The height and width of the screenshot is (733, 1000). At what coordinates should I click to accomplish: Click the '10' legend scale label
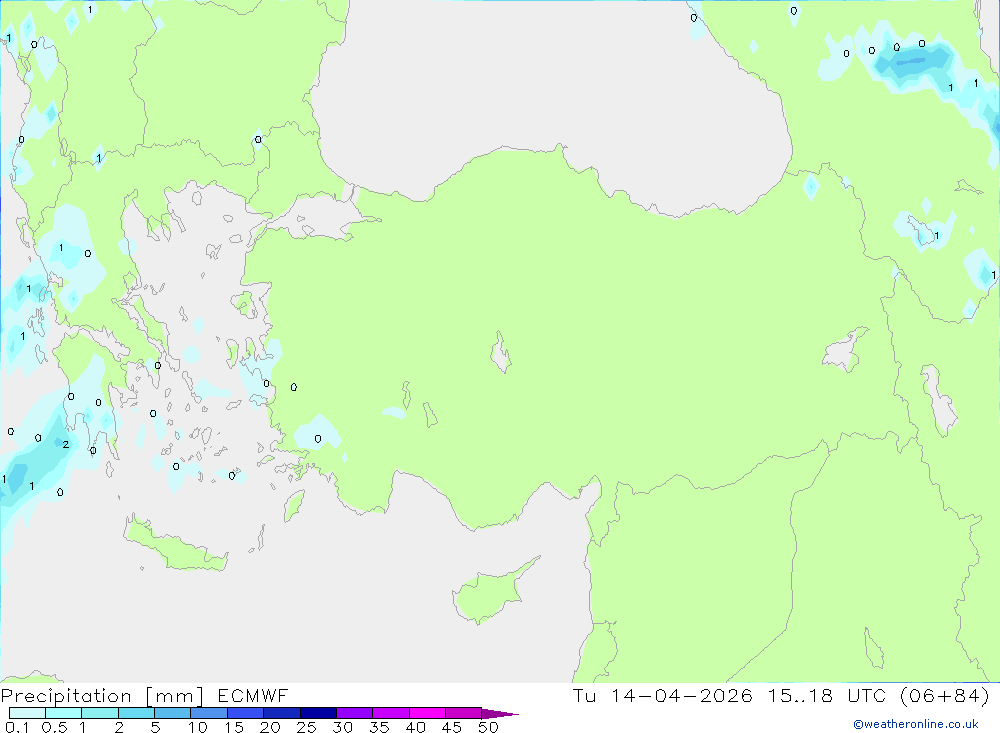click(198, 727)
